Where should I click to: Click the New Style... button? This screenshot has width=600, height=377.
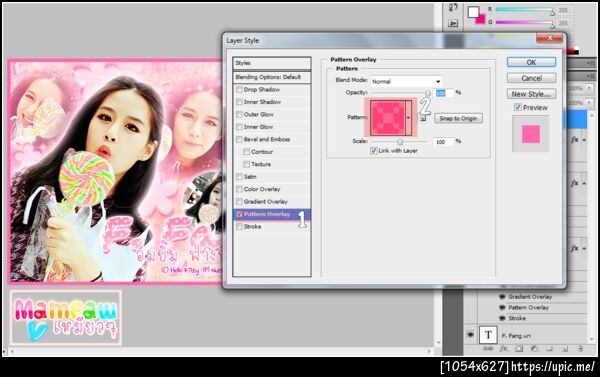(531, 94)
